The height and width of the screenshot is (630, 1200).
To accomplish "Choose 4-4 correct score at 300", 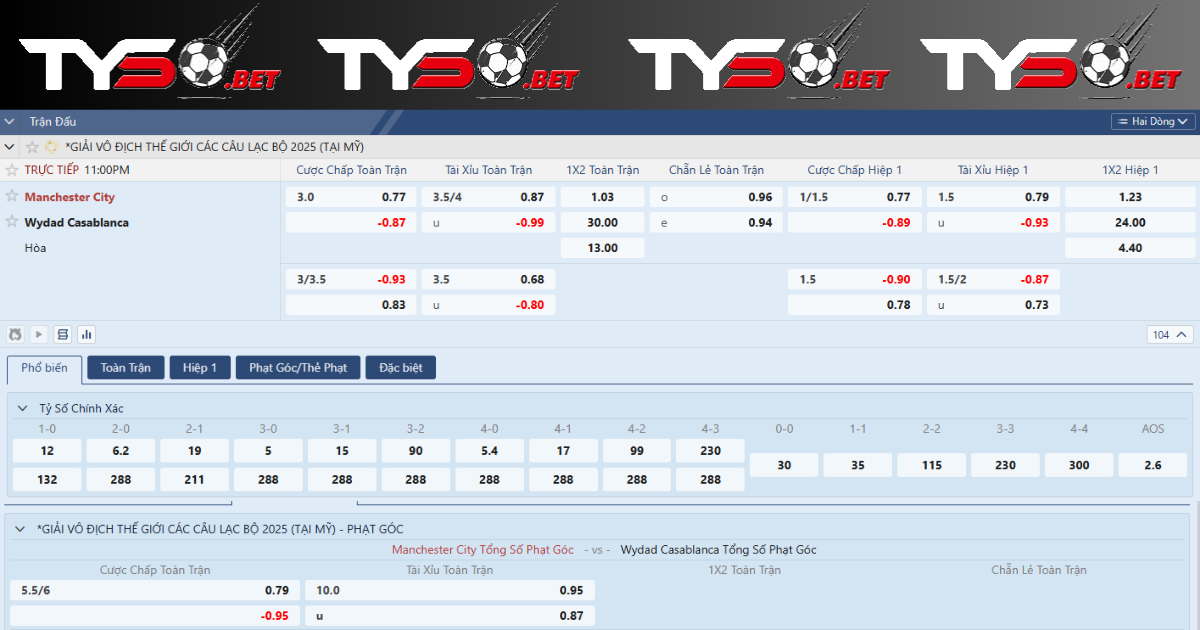I will [1079, 465].
